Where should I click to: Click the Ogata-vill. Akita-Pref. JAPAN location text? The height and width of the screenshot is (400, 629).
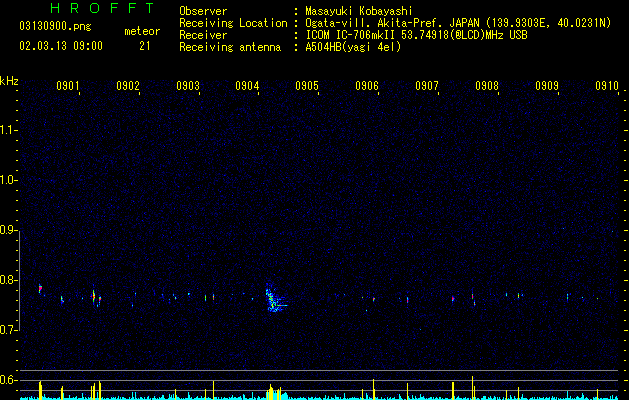(458, 23)
